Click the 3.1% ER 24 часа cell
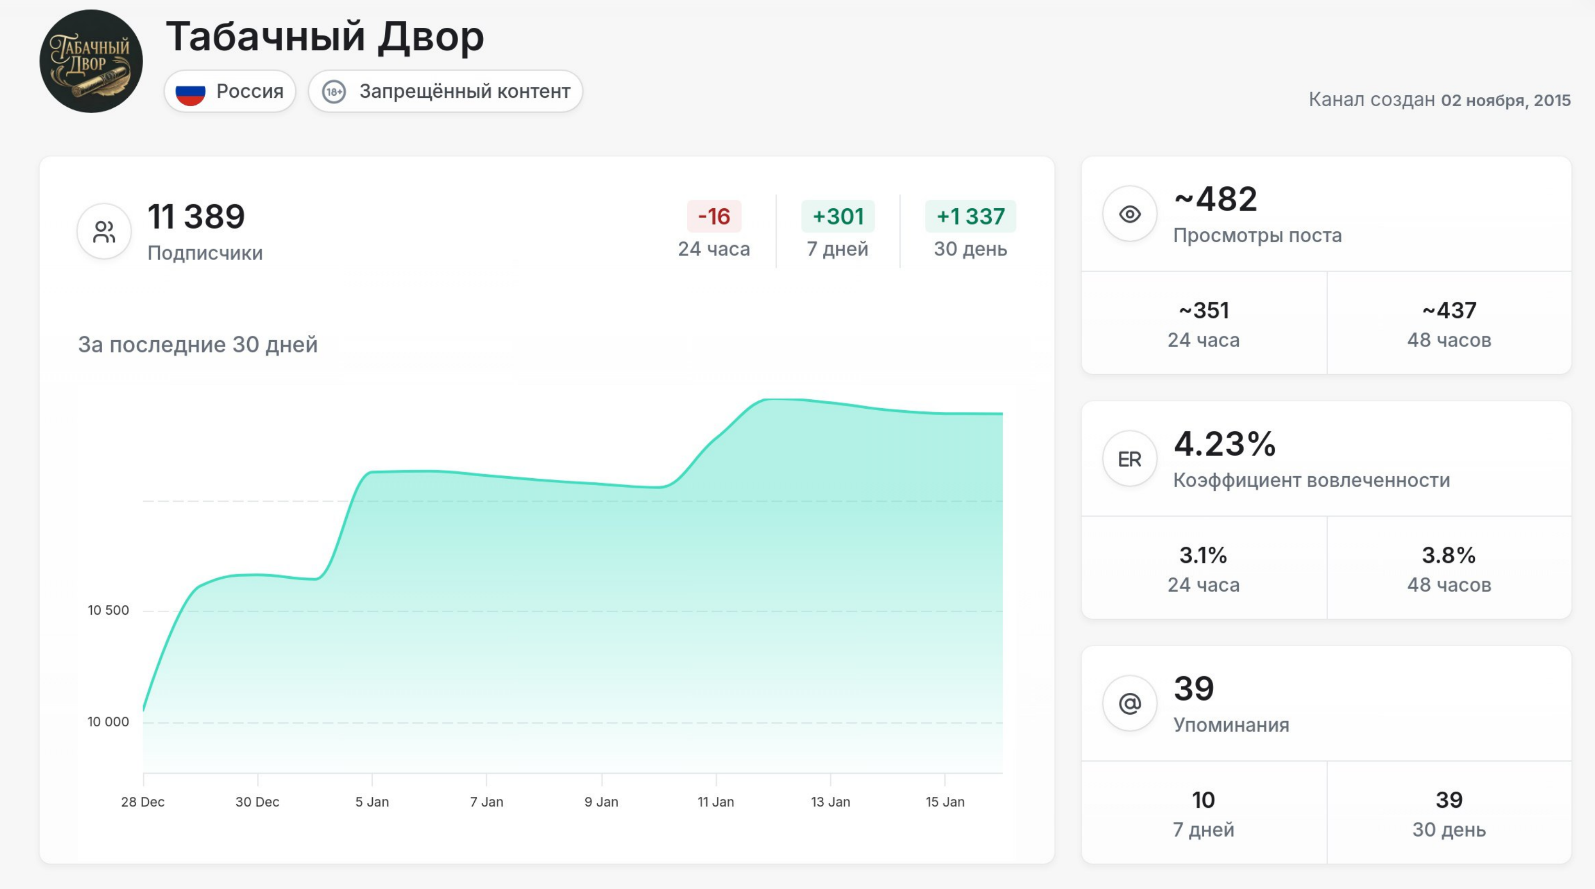This screenshot has width=1595, height=889. [1204, 569]
